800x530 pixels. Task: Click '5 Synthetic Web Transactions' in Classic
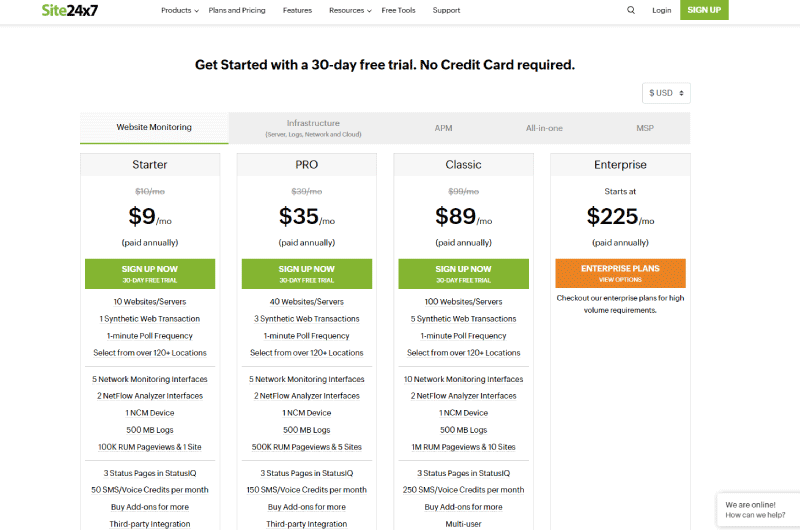tap(463, 319)
